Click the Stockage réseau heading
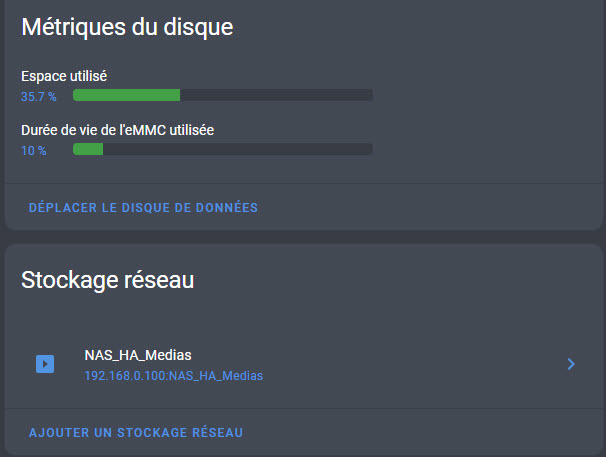 point(107,280)
